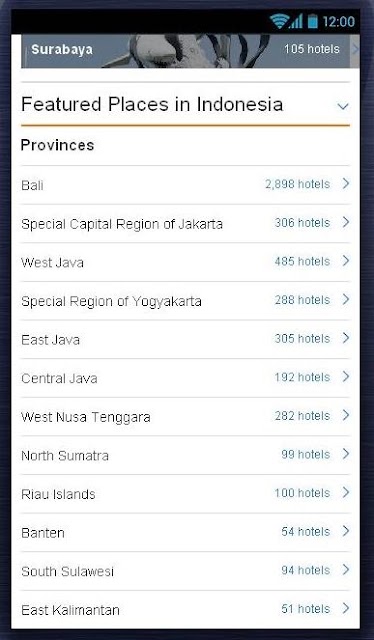374x640 pixels.
Task: Tap the arrow at Surabaya banner edge
Action: pyautogui.click(x=355, y=49)
